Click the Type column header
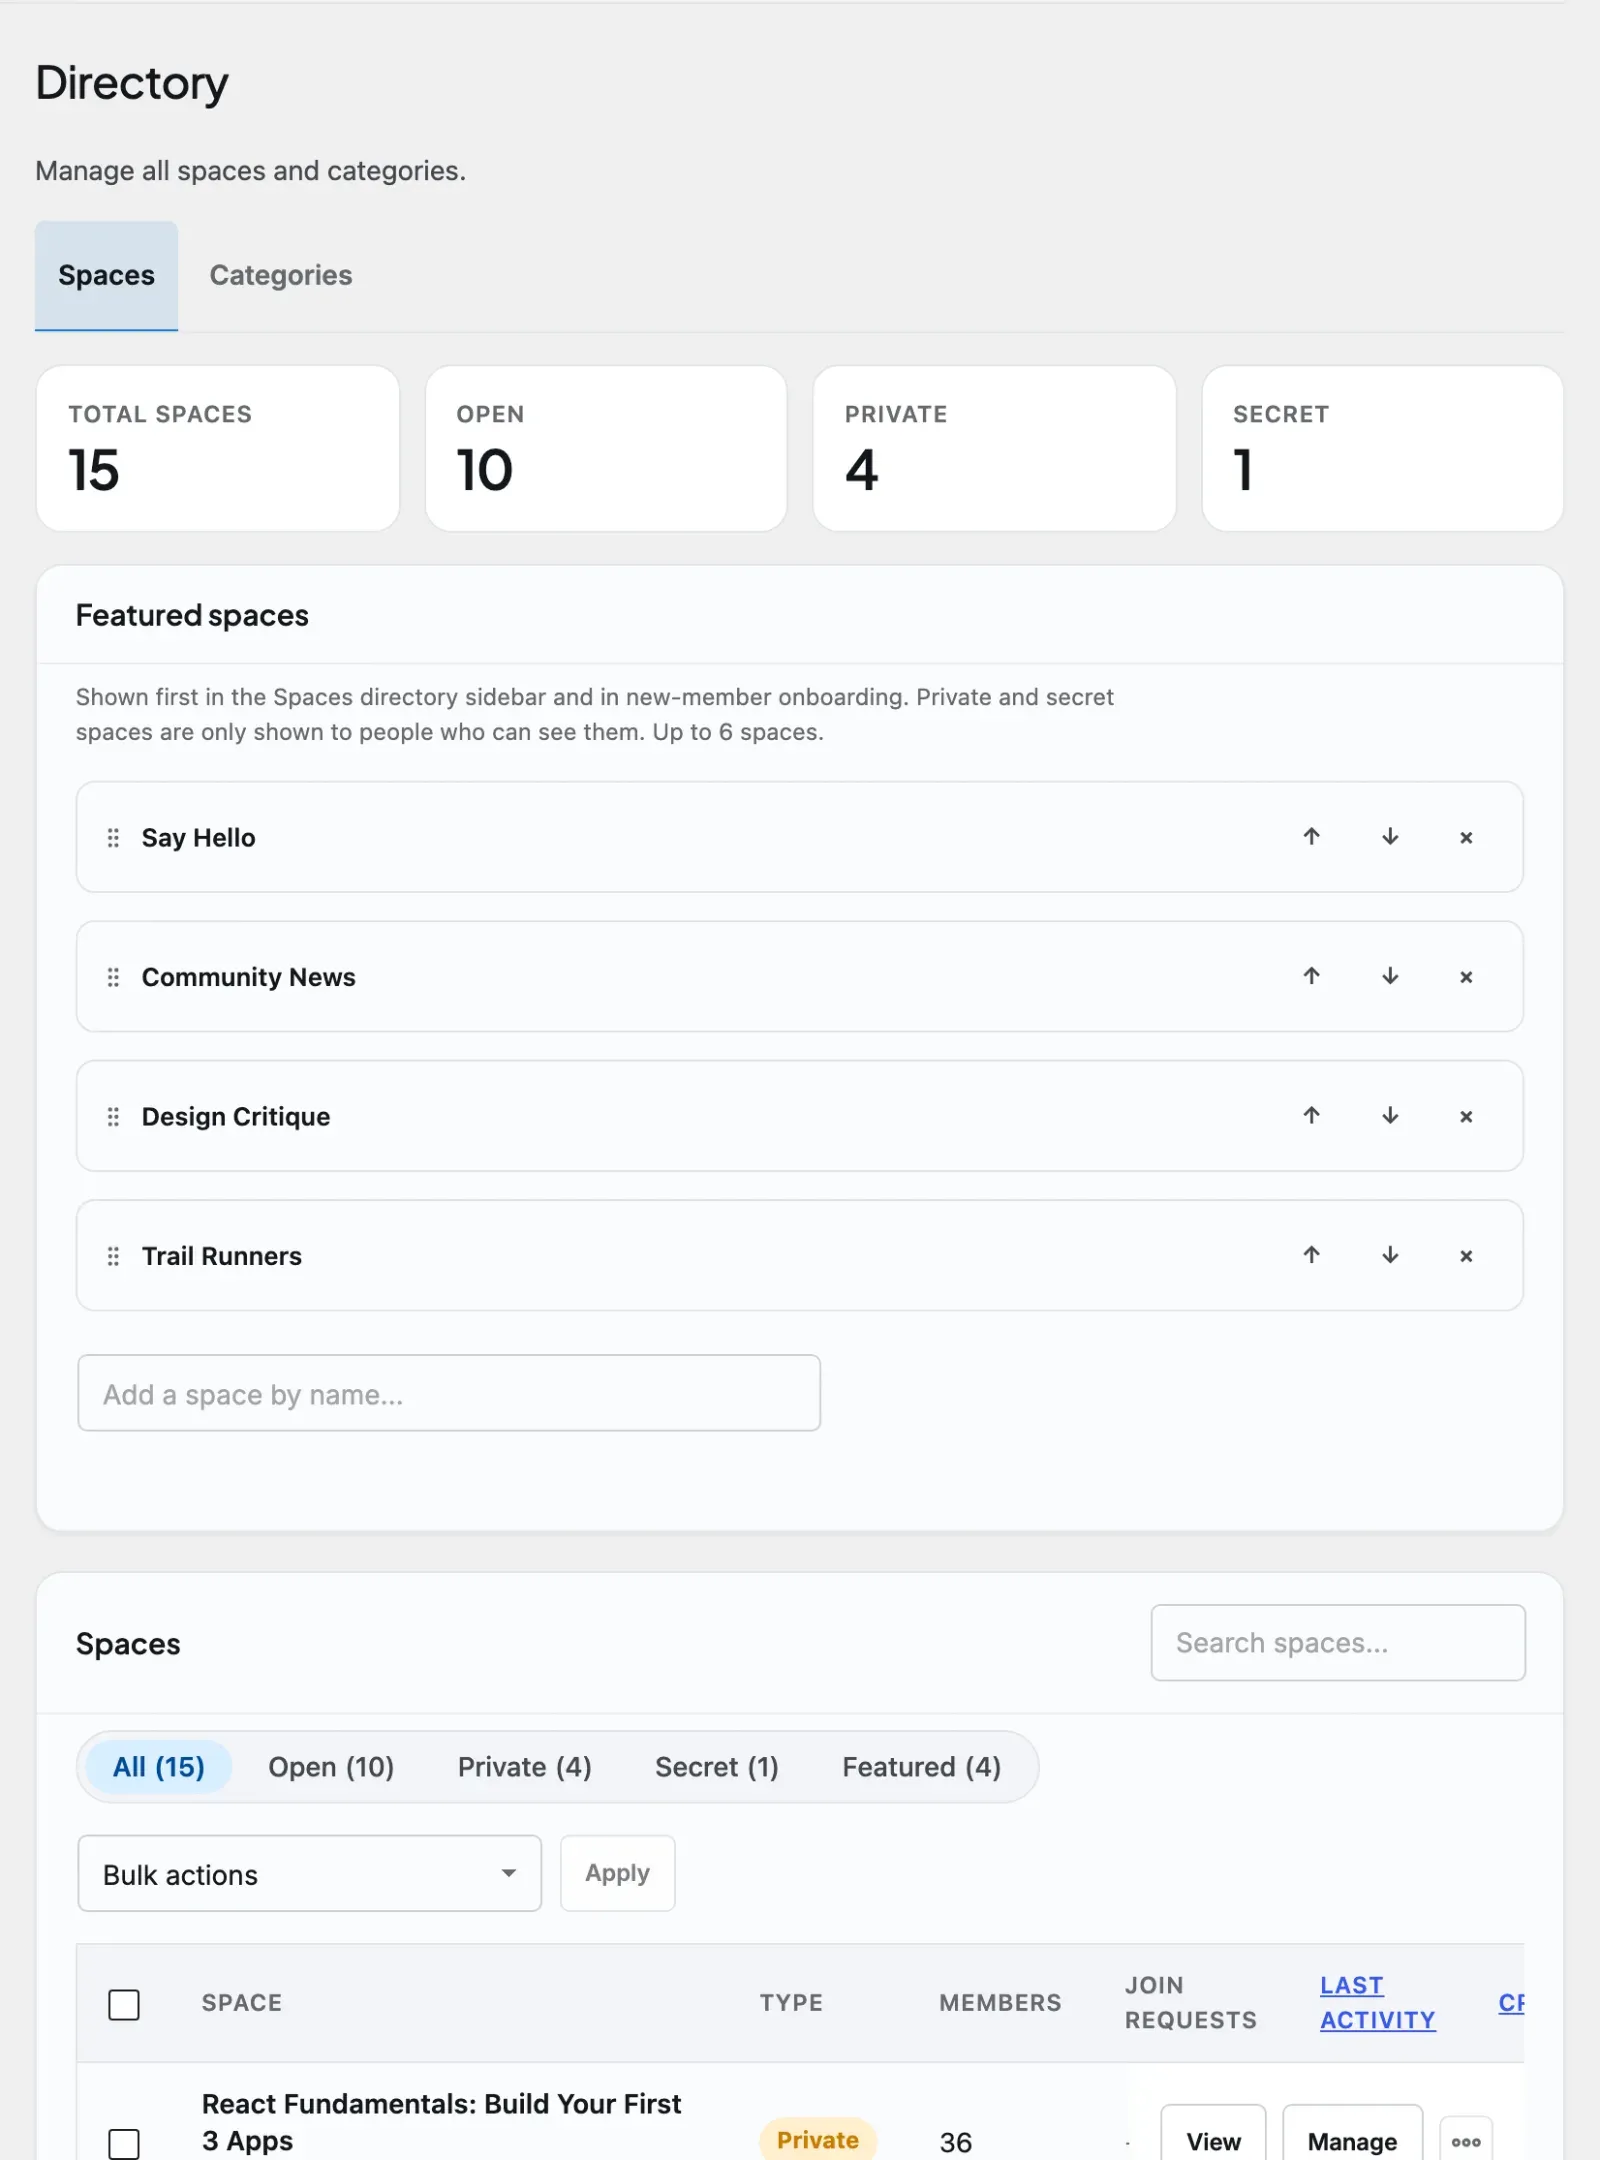The height and width of the screenshot is (2160, 1600). (791, 2003)
